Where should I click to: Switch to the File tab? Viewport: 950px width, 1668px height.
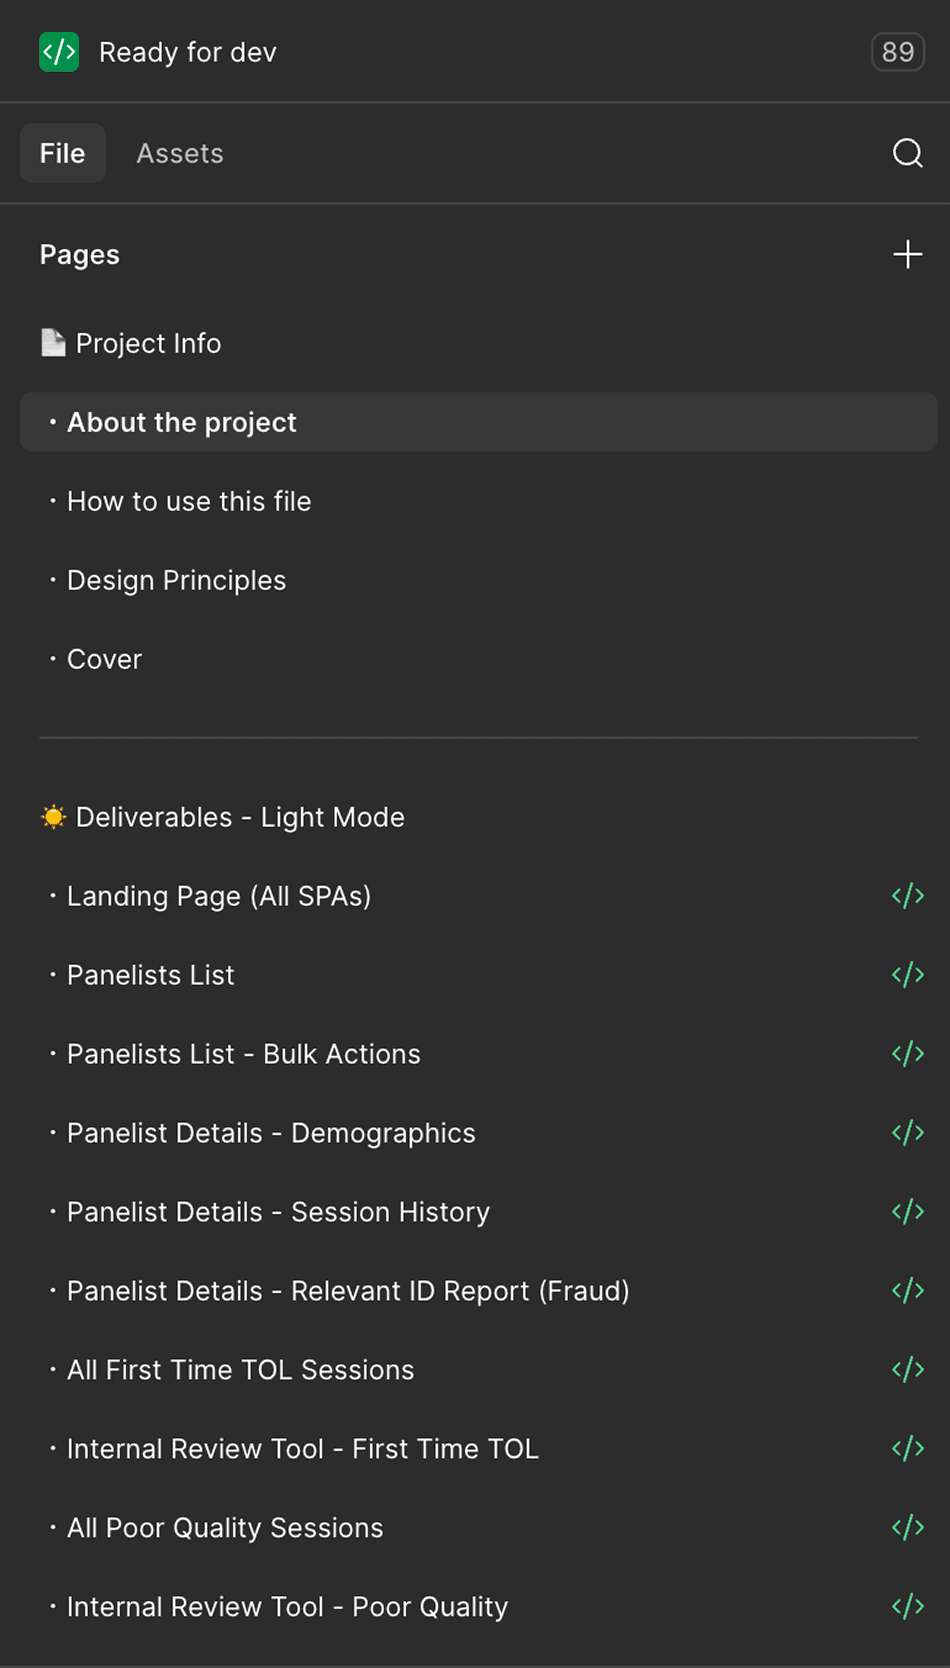pos(62,153)
